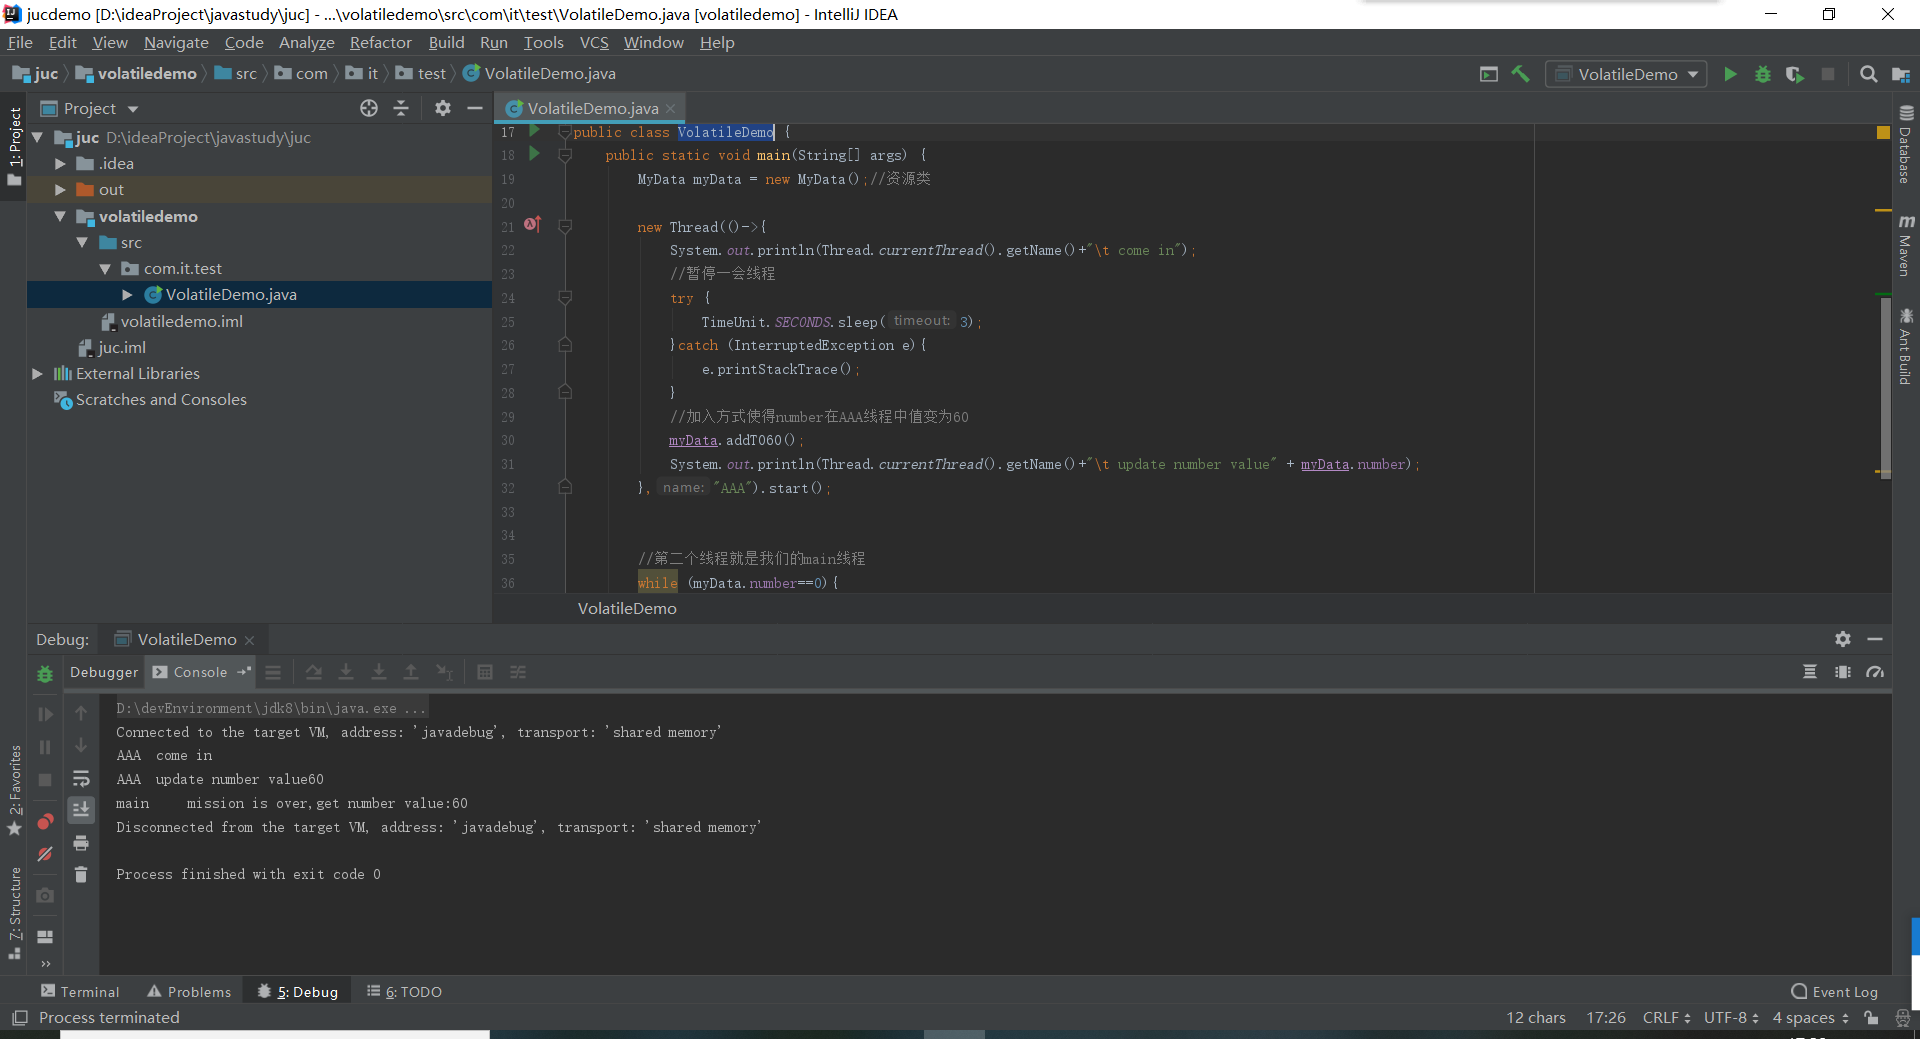Toggle the Database side panel
Image resolution: width=1920 pixels, height=1039 pixels.
(x=1906, y=144)
